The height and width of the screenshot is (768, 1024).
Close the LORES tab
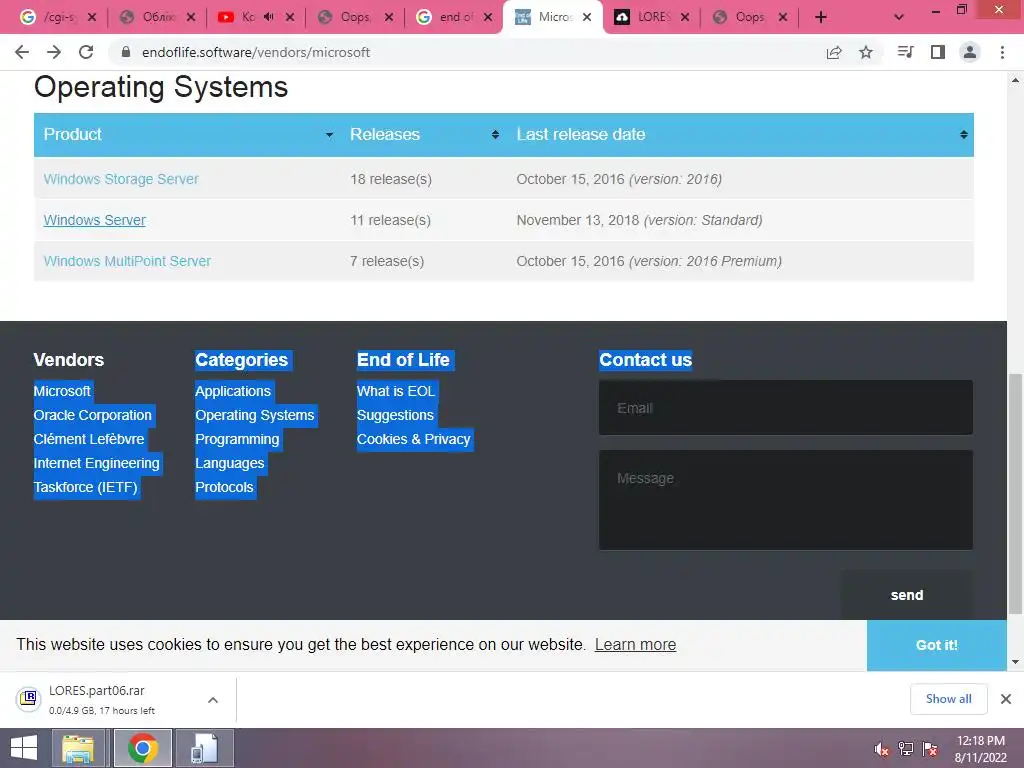[x=684, y=18]
